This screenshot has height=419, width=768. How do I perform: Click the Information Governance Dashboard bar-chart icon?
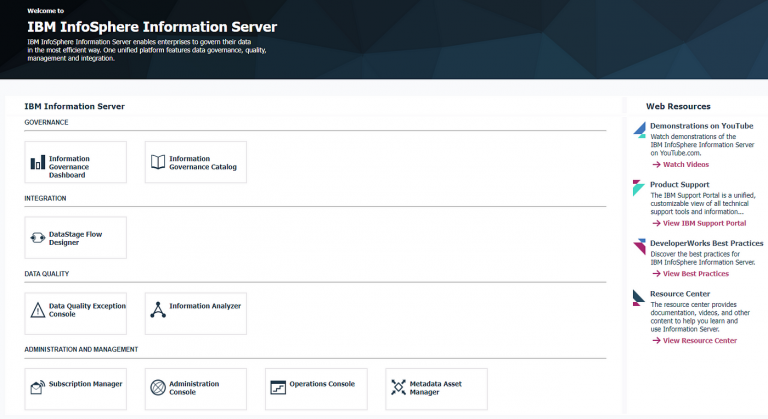coord(38,163)
